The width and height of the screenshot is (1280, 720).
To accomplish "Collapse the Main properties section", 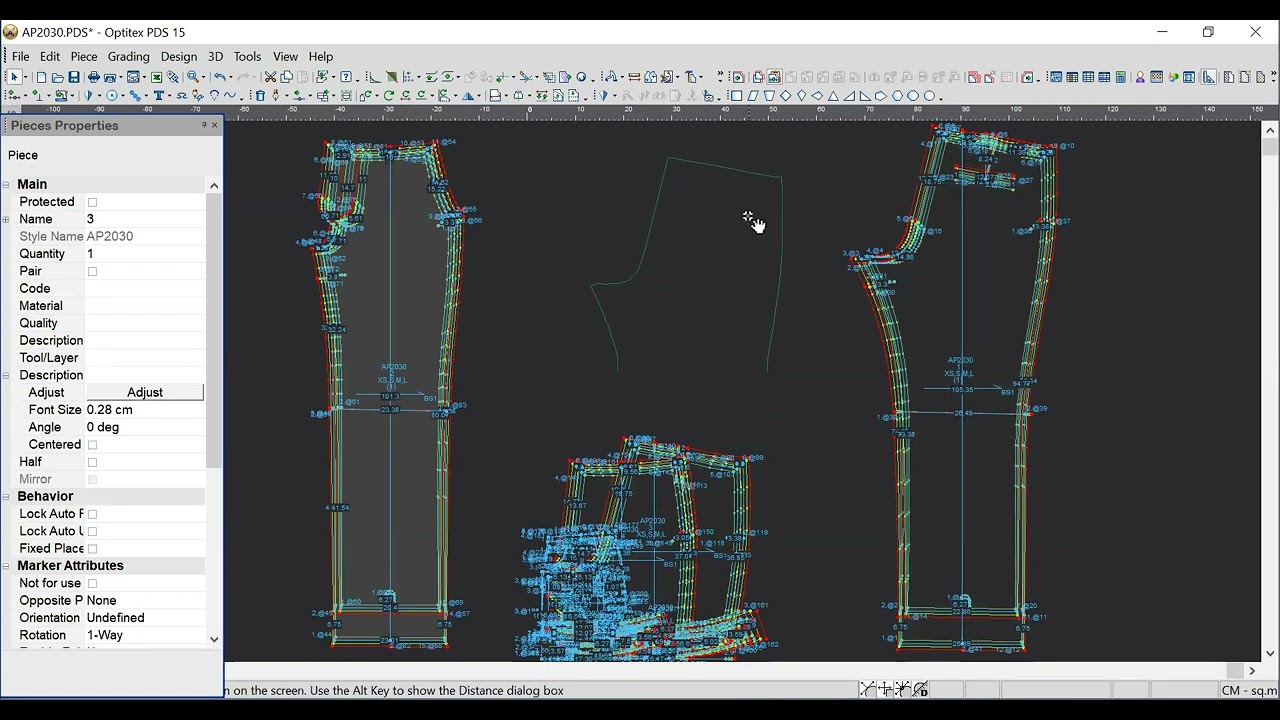I will pos(6,185).
